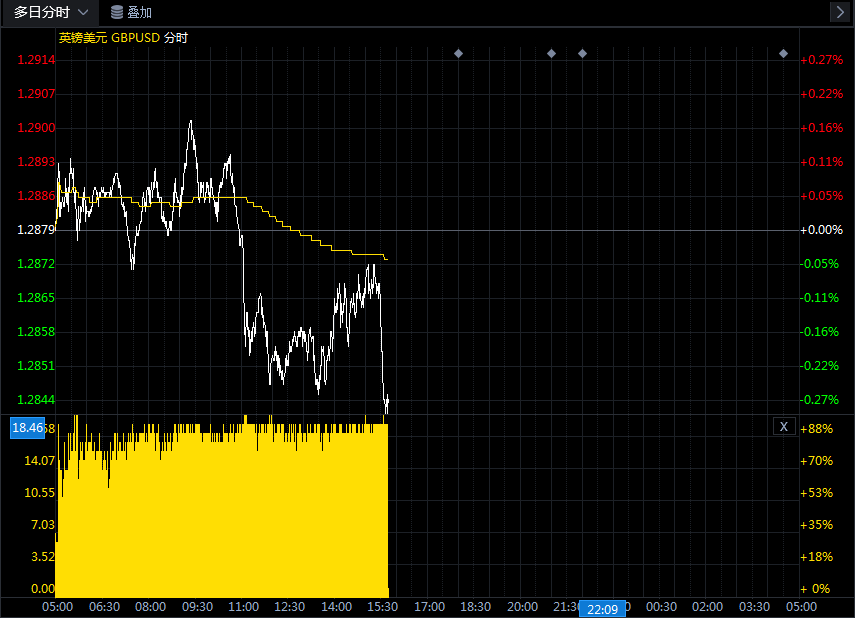
Task: Click the highlighted 22:09 time label
Action: (x=602, y=609)
